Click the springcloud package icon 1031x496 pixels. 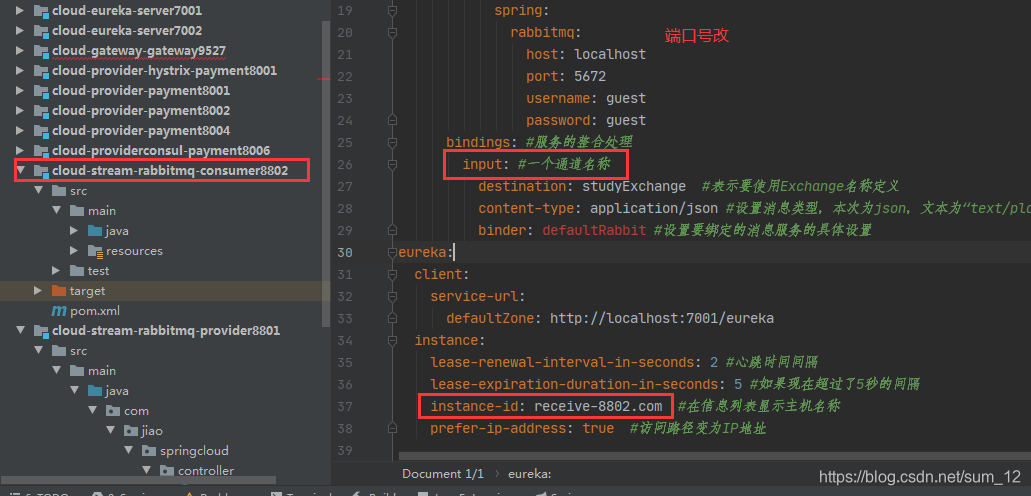tap(149, 451)
